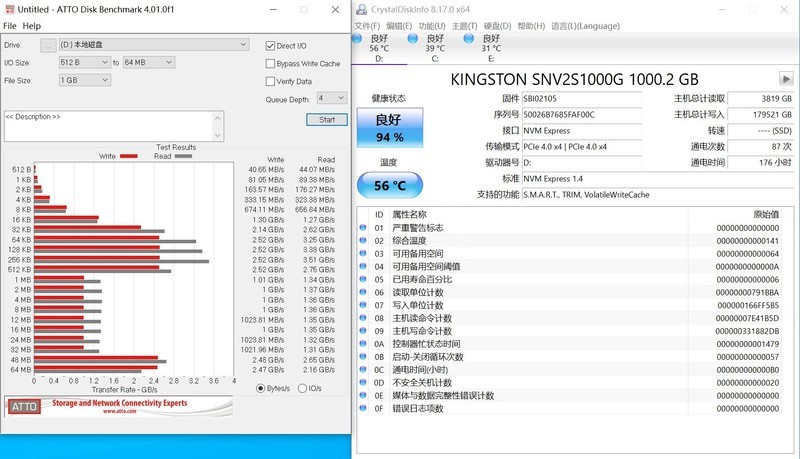Viewport: 800px width, 459px height.
Task: Click the status orb of attribute 0B
Action: click(x=363, y=356)
